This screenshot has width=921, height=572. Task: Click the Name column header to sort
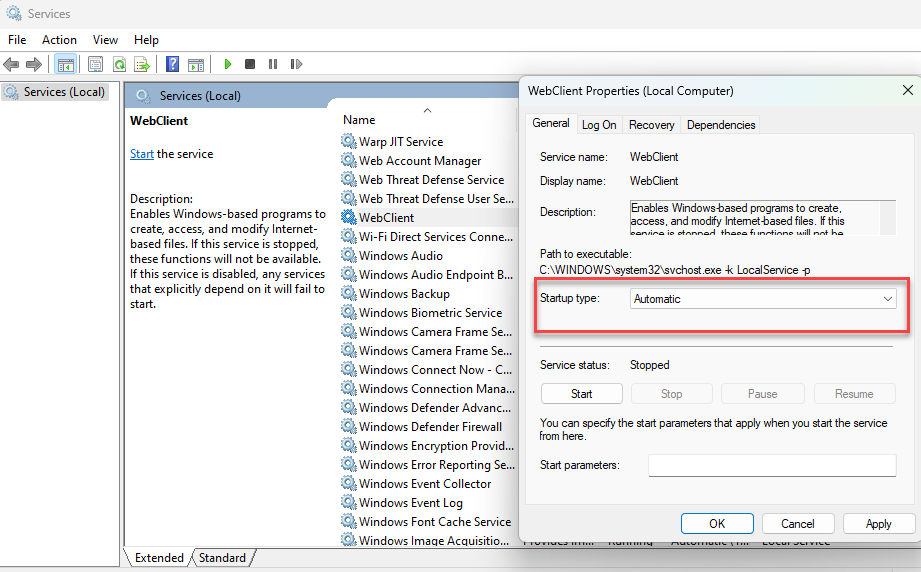pyautogui.click(x=359, y=119)
